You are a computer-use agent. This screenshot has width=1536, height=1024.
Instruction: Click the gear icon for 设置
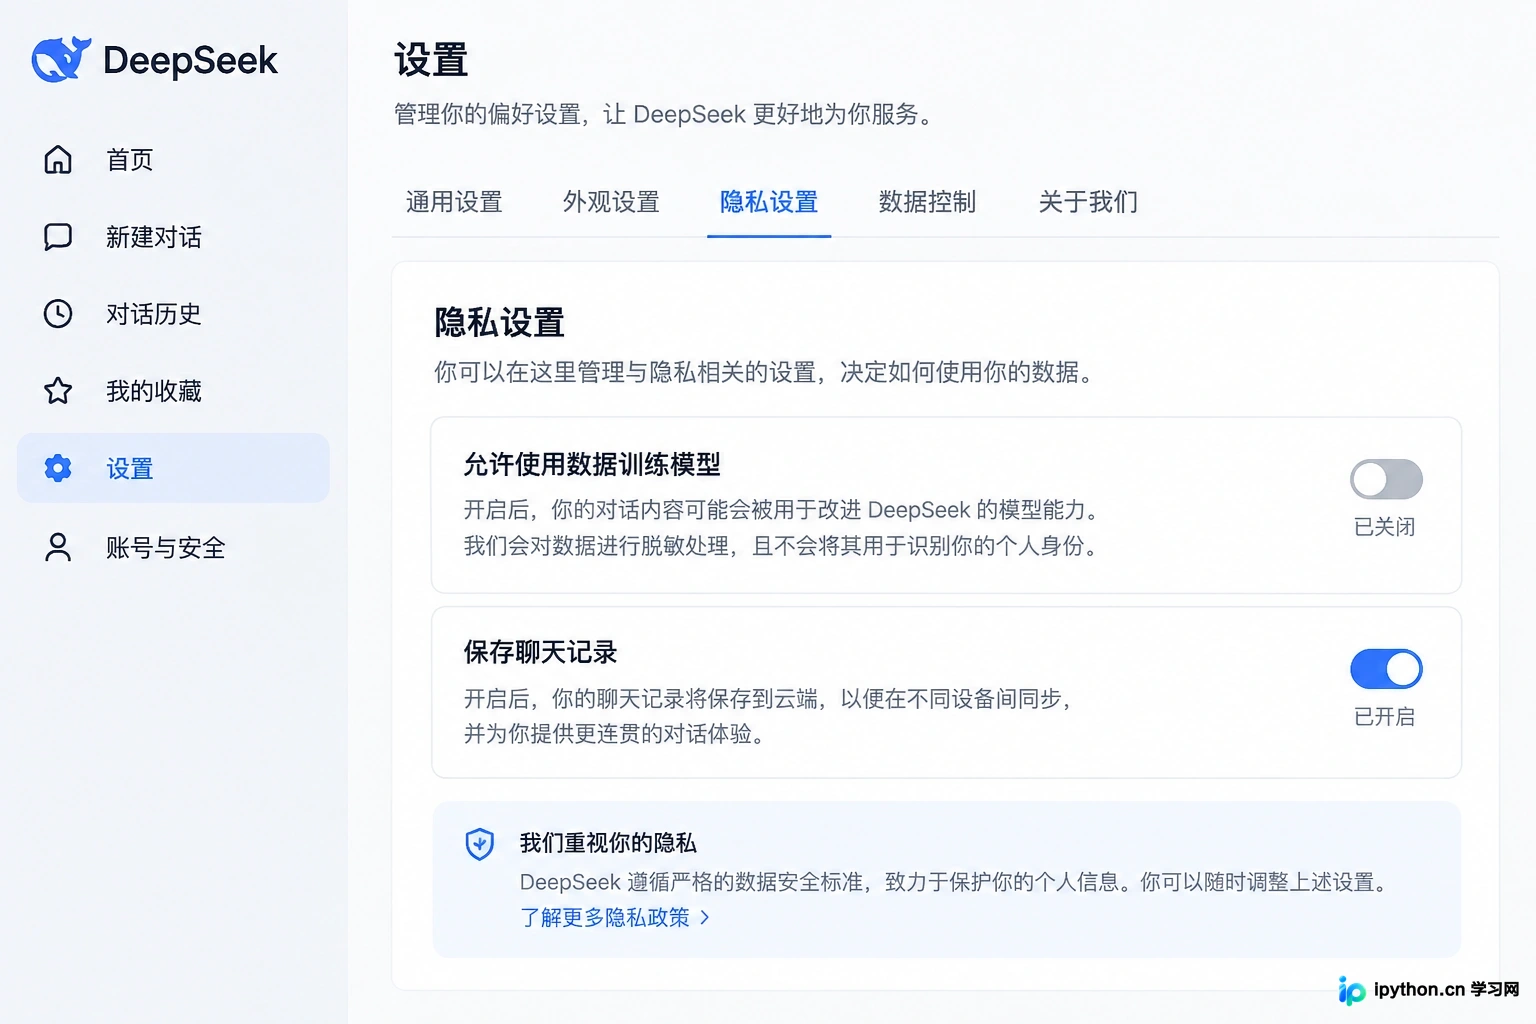tap(58, 468)
